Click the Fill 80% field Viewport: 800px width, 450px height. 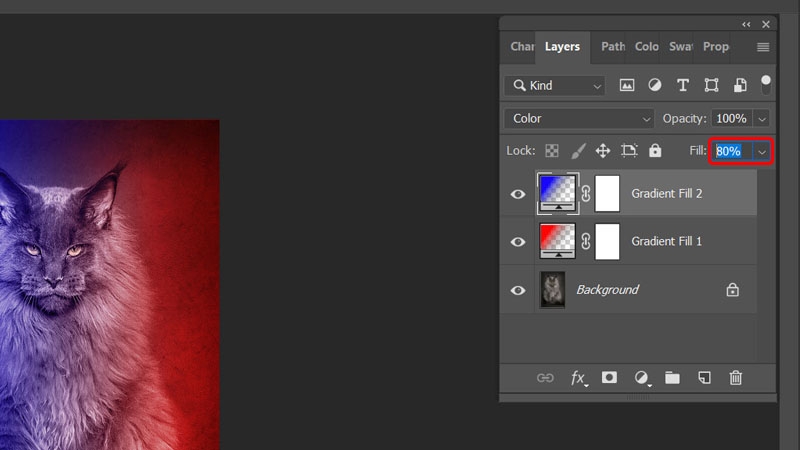733,152
